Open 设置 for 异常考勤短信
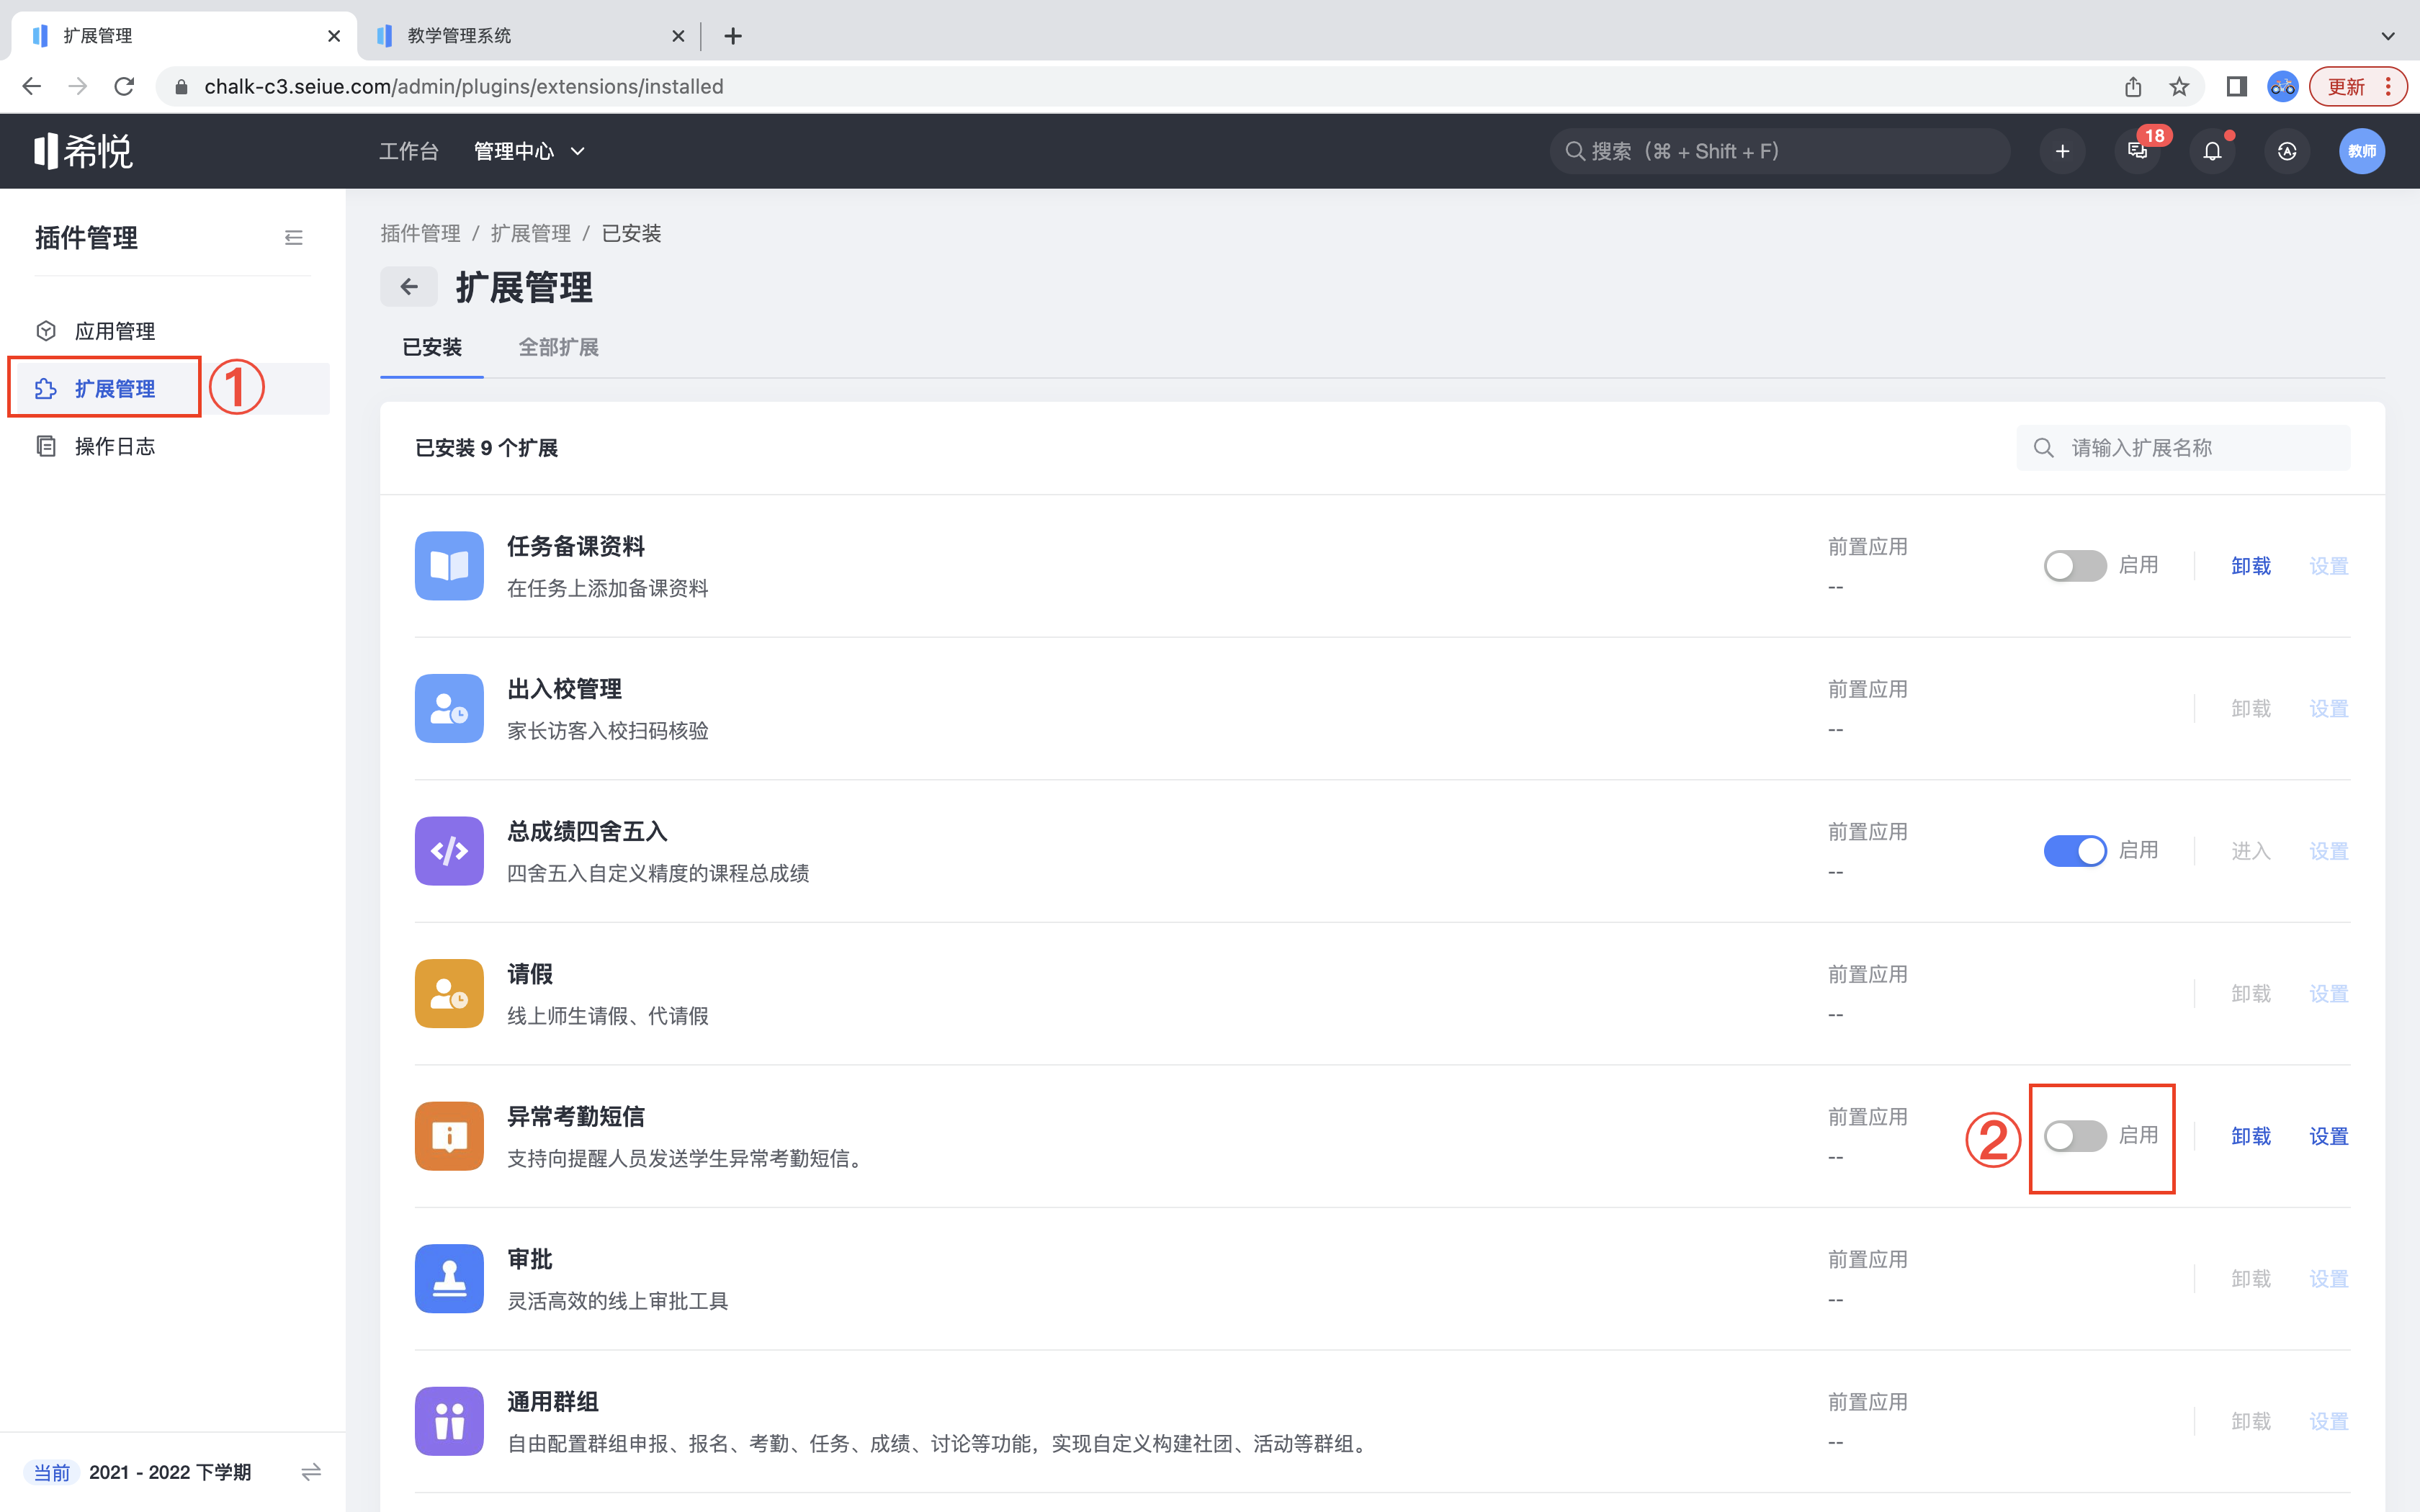Viewport: 2420px width, 1512px height. 2328,1136
